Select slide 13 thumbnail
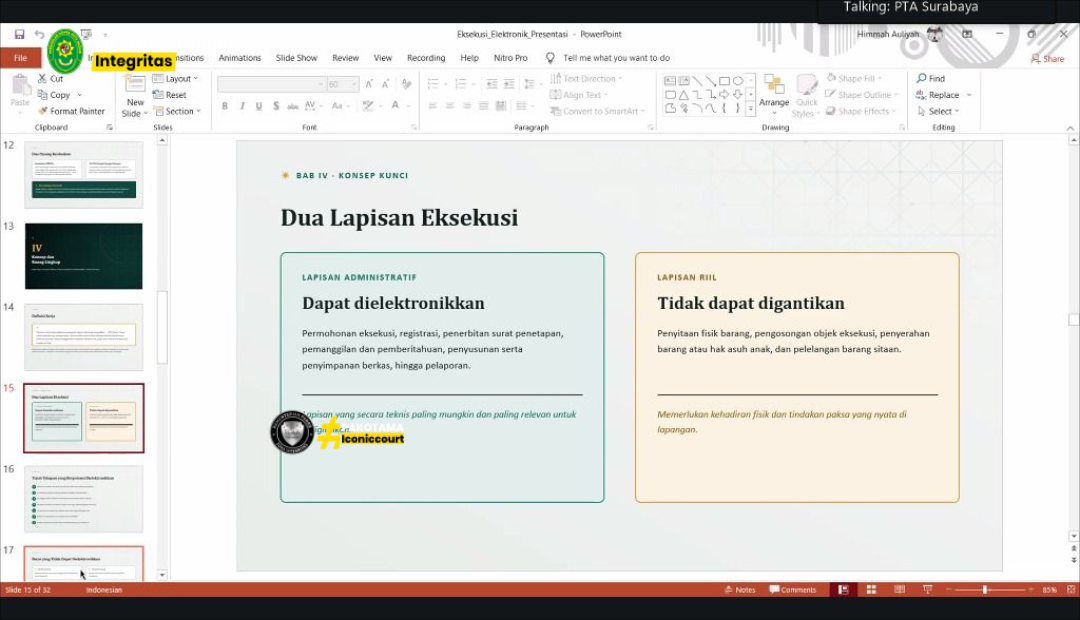Image resolution: width=1080 pixels, height=620 pixels. tap(84, 256)
